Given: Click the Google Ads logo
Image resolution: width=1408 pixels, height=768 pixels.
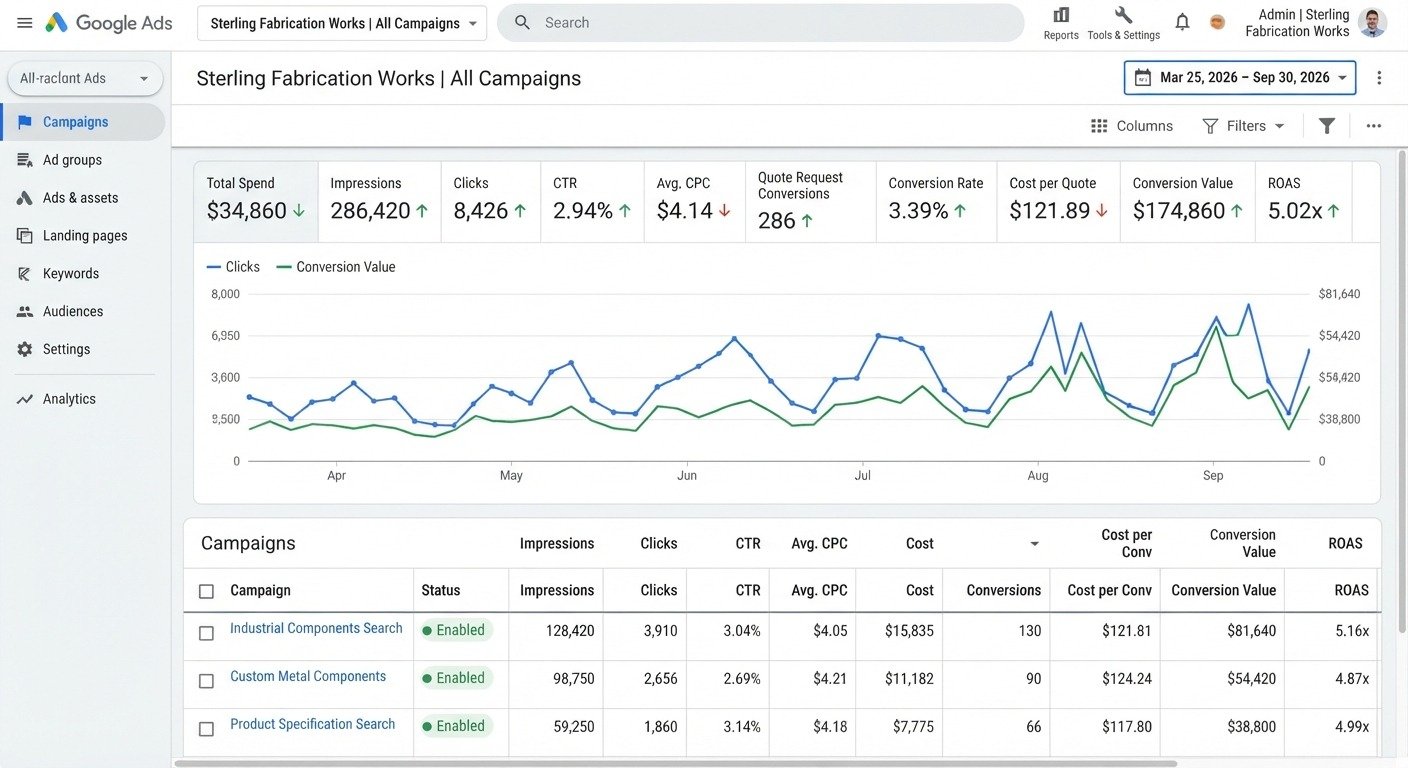Looking at the screenshot, I should (x=109, y=23).
